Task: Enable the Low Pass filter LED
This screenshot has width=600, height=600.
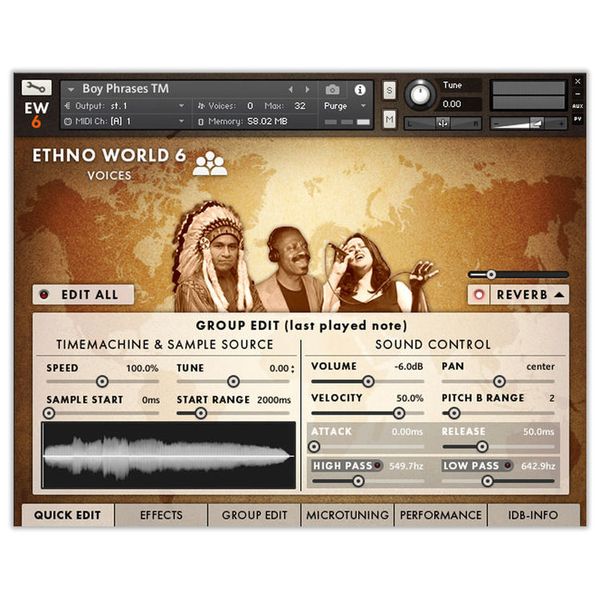Action: pos(507,465)
